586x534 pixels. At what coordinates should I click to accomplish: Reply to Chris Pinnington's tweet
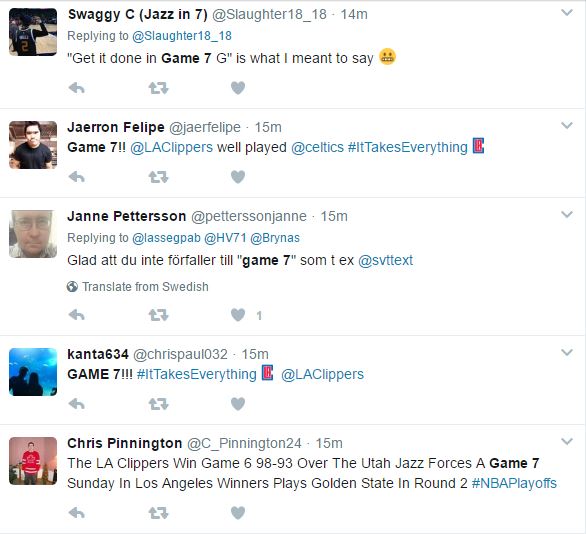(x=77, y=513)
